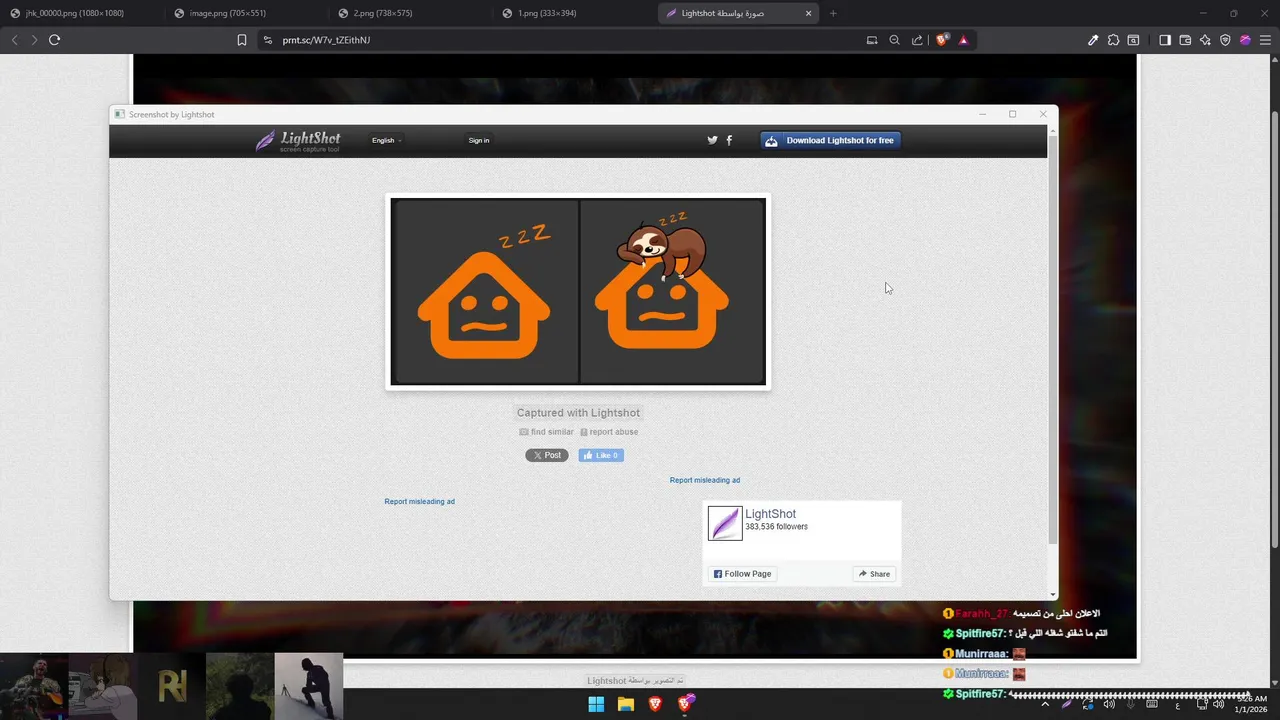
Task: Click the touch keyboard icon in system tray
Action: pyautogui.click(x=1153, y=704)
